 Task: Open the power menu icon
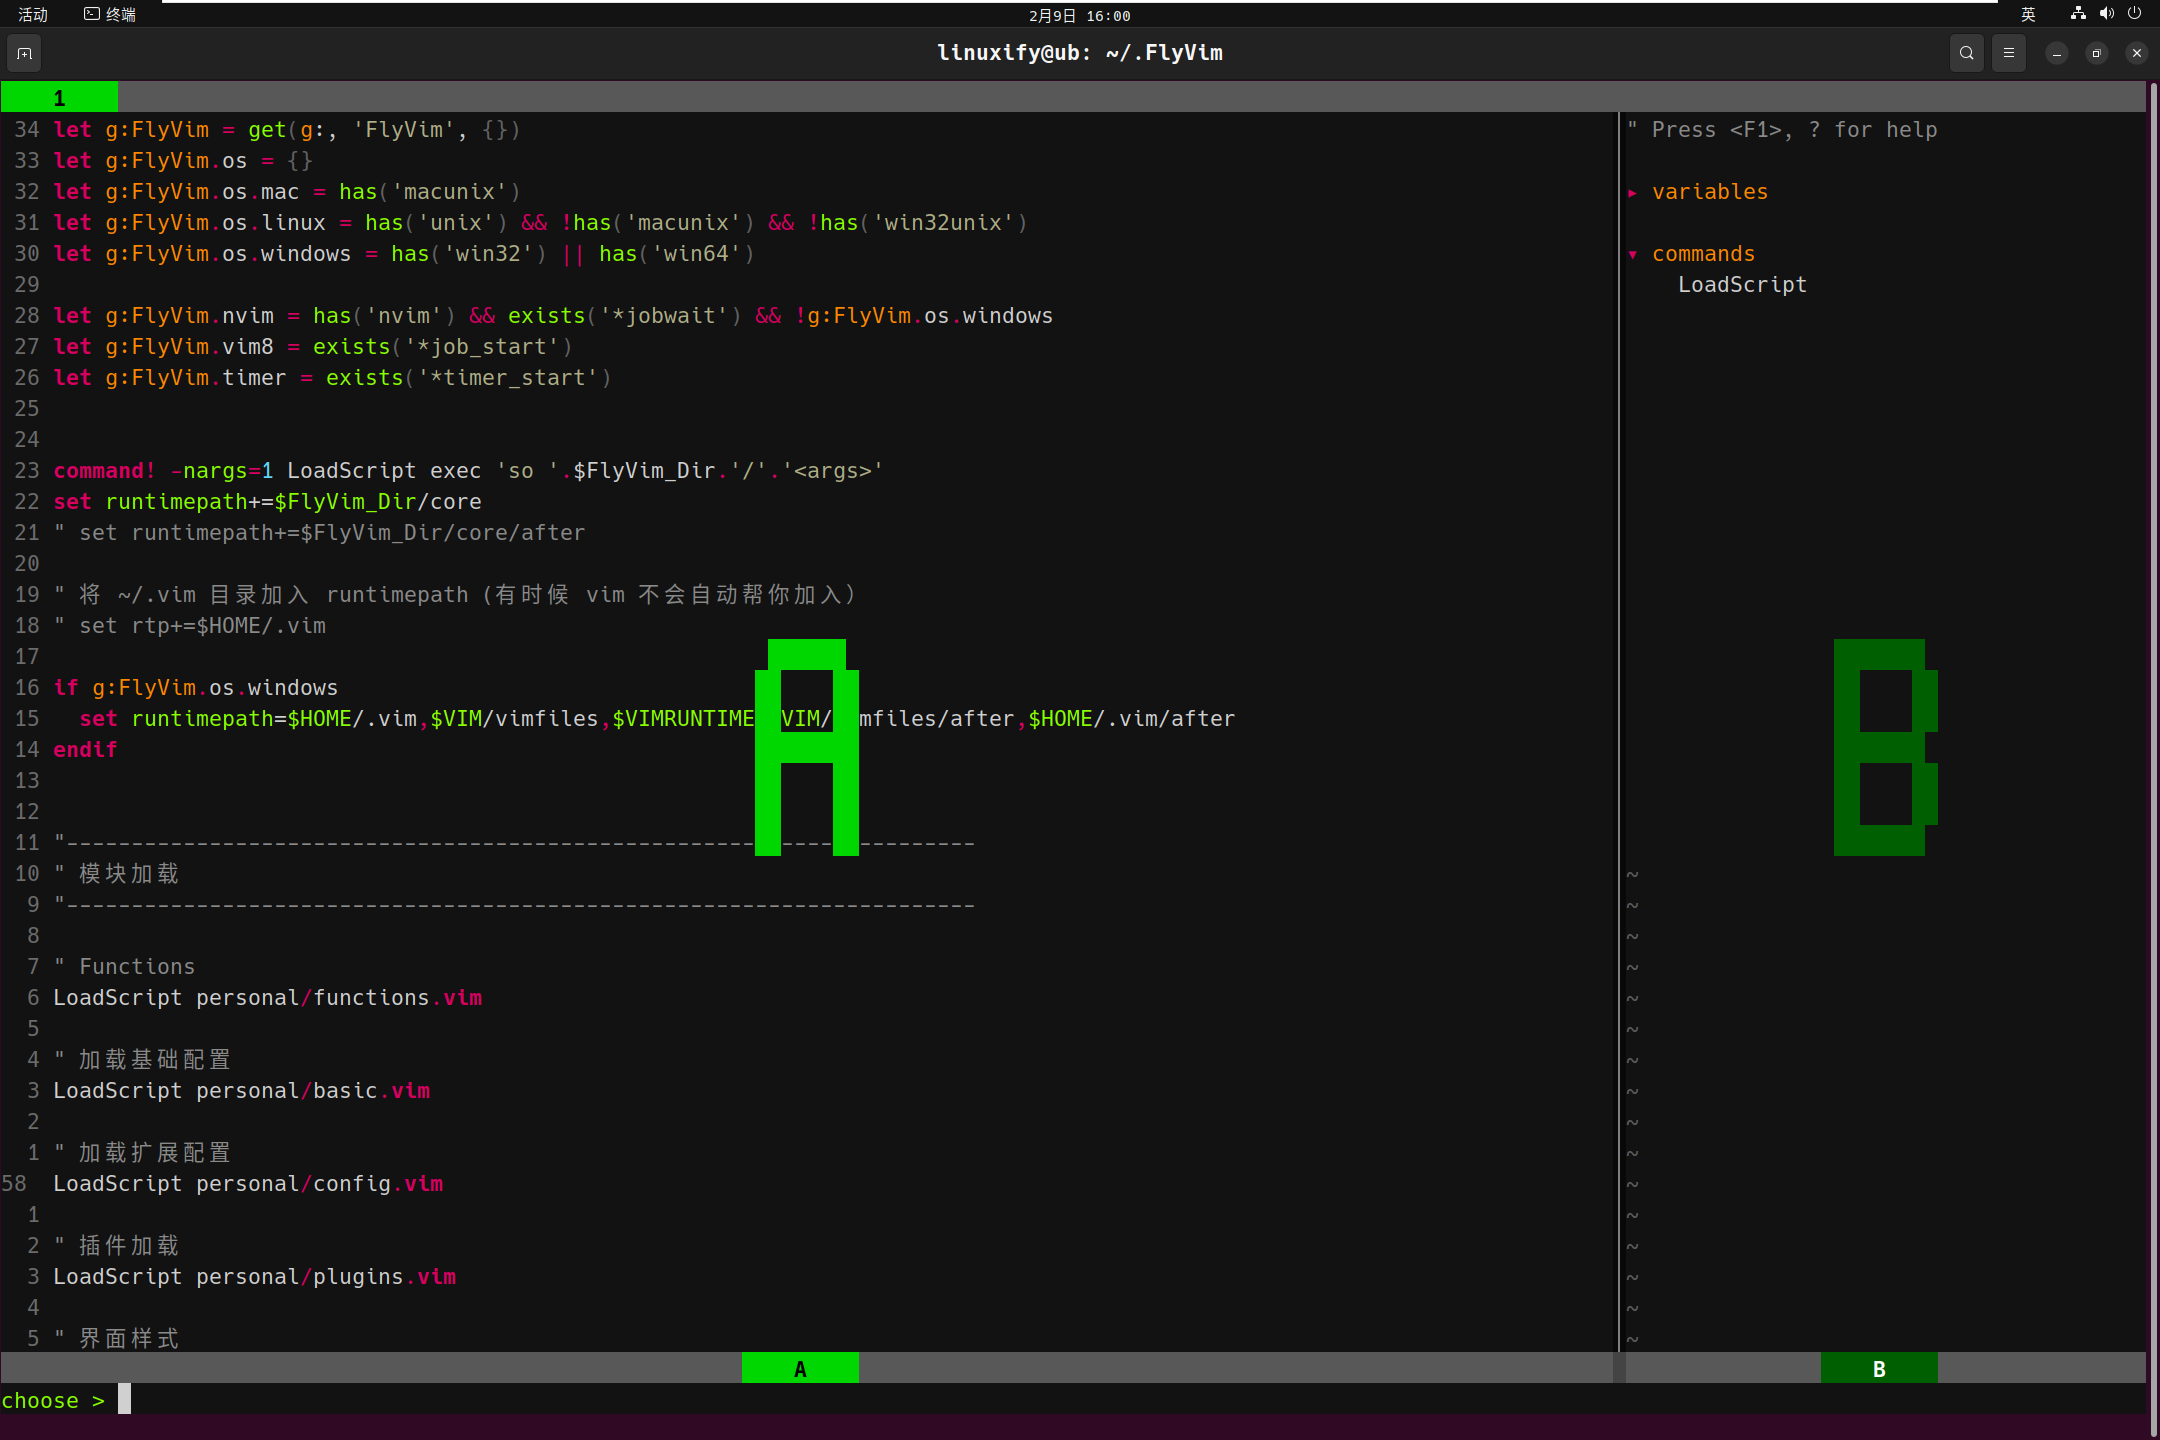click(2134, 14)
